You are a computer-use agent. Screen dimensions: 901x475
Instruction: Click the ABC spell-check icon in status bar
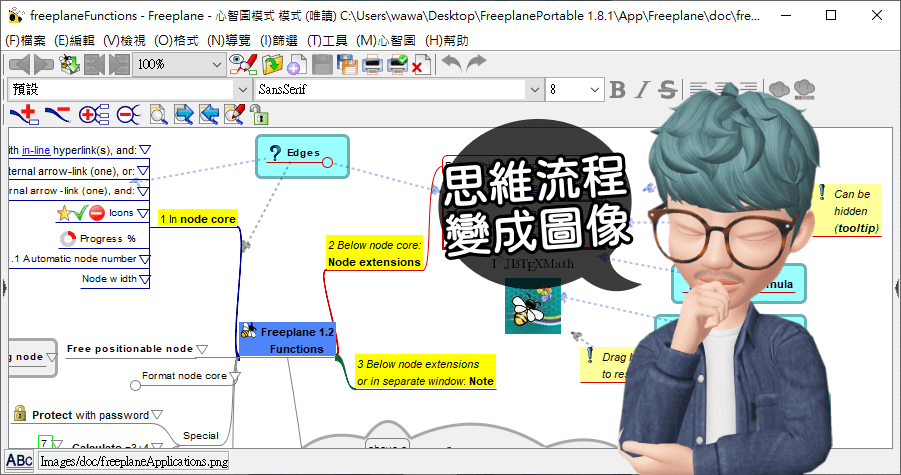click(x=19, y=461)
